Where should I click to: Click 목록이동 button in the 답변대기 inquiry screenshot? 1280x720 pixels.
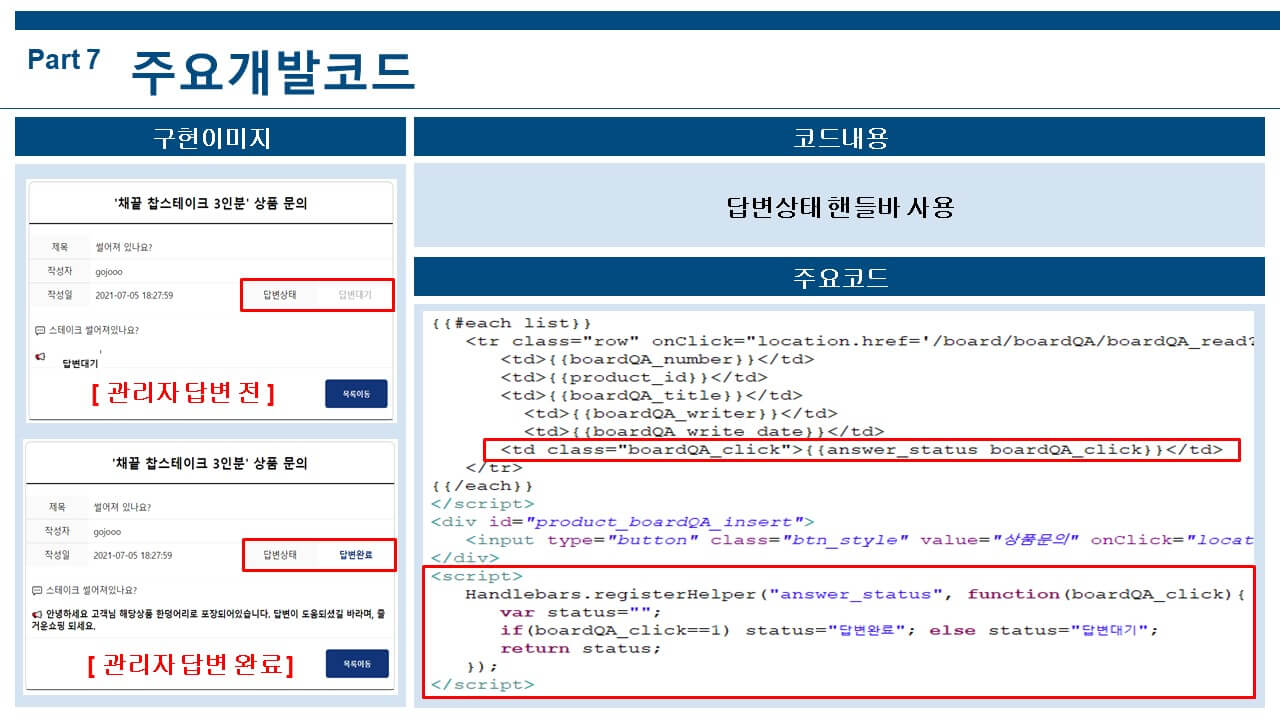pos(356,394)
